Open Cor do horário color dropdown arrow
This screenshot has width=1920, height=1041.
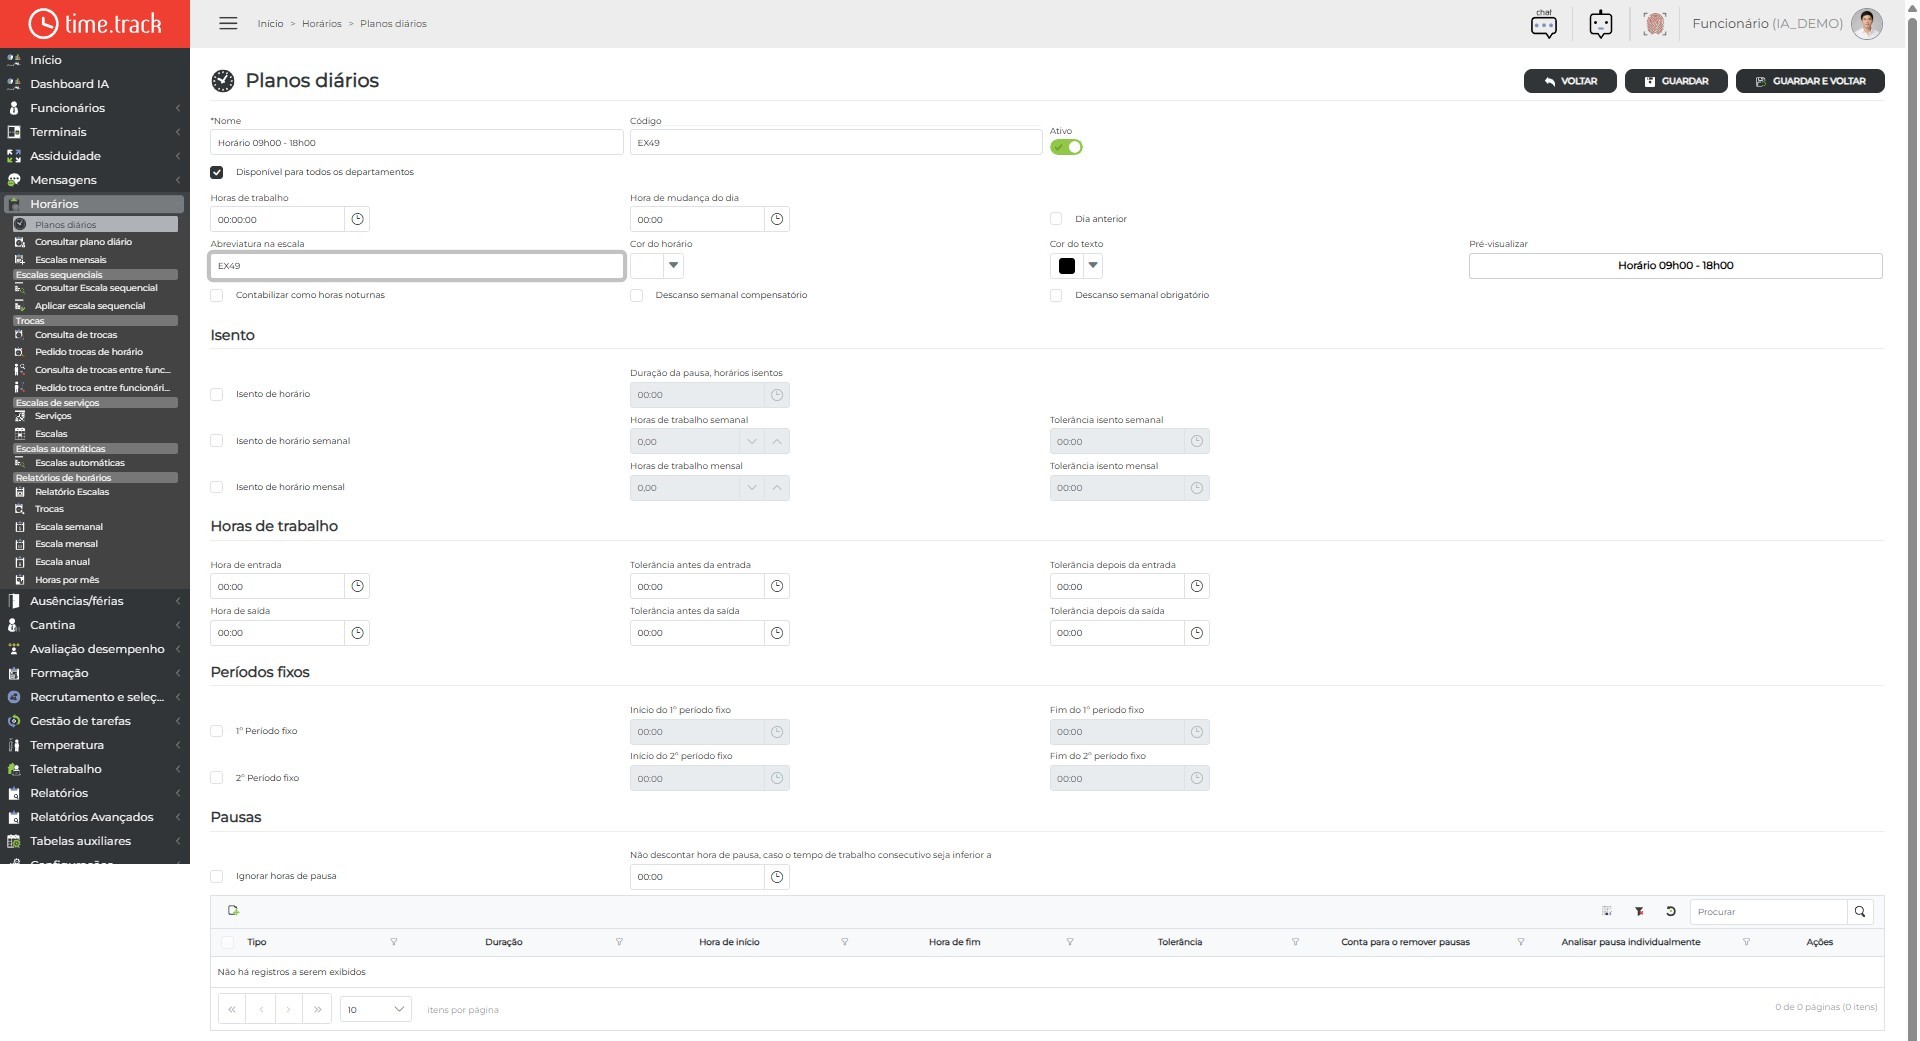click(673, 266)
